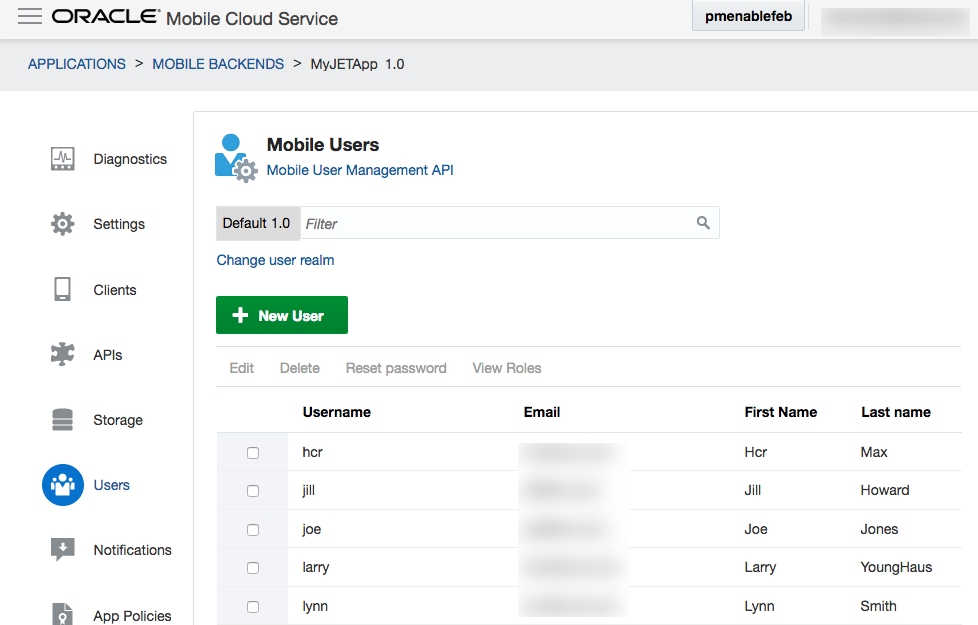Click the Settings gear icon
This screenshot has height=625, width=978.
(63, 224)
